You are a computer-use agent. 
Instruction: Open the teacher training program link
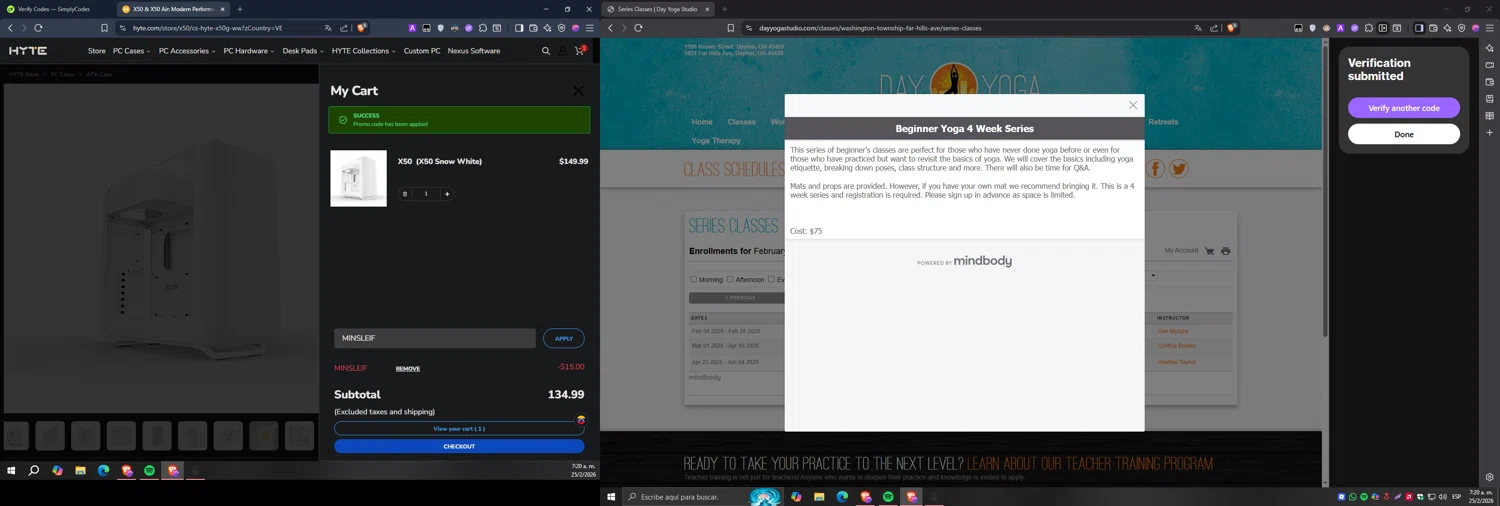(1090, 464)
